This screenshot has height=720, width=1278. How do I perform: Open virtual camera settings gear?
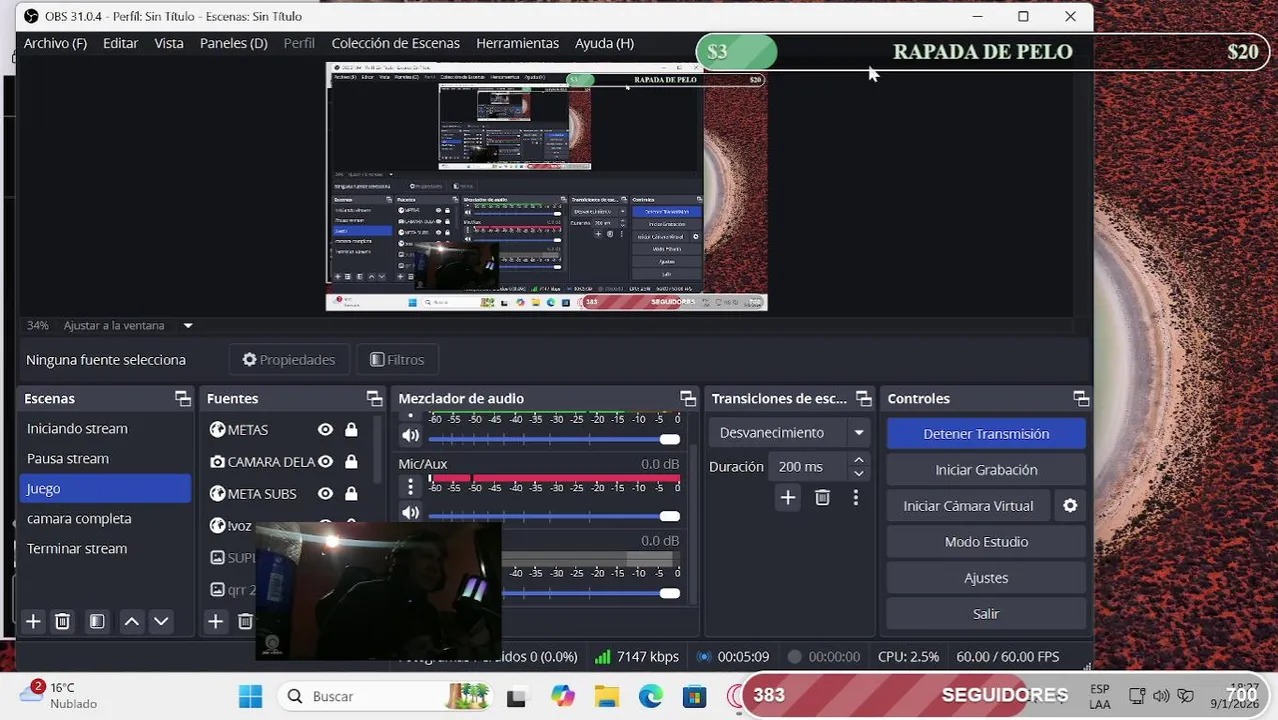pos(1070,505)
